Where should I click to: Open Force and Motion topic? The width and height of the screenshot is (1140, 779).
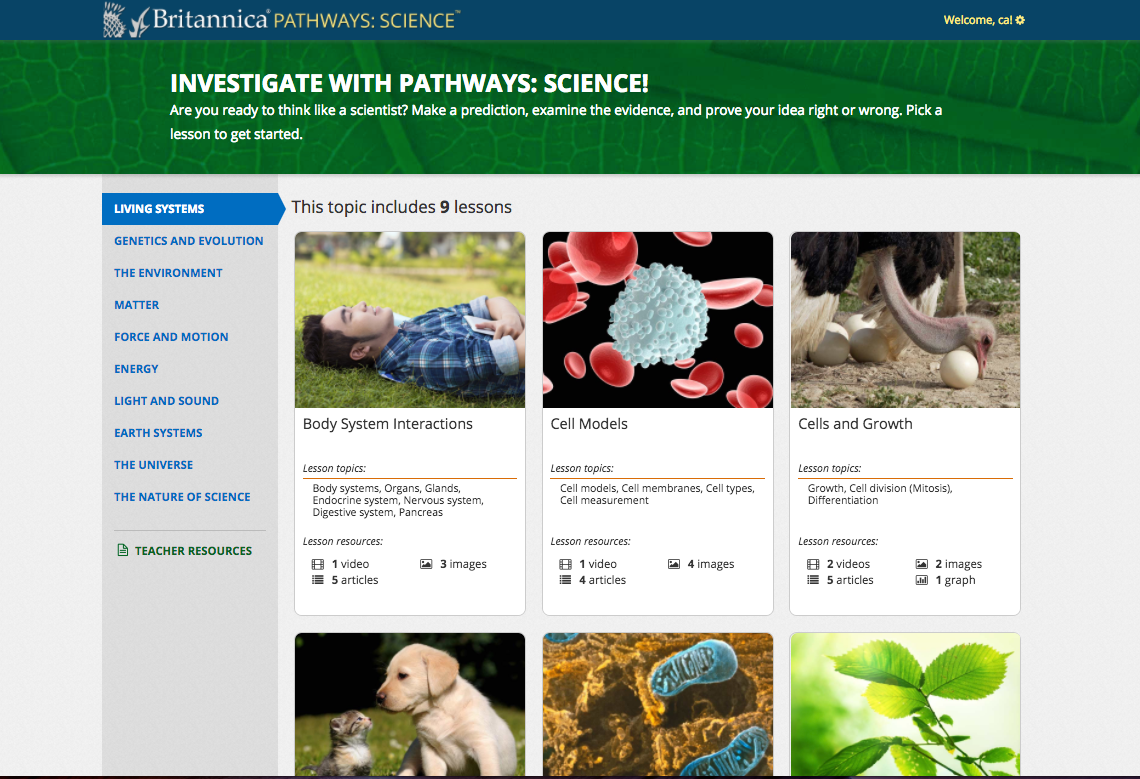[x=171, y=337]
